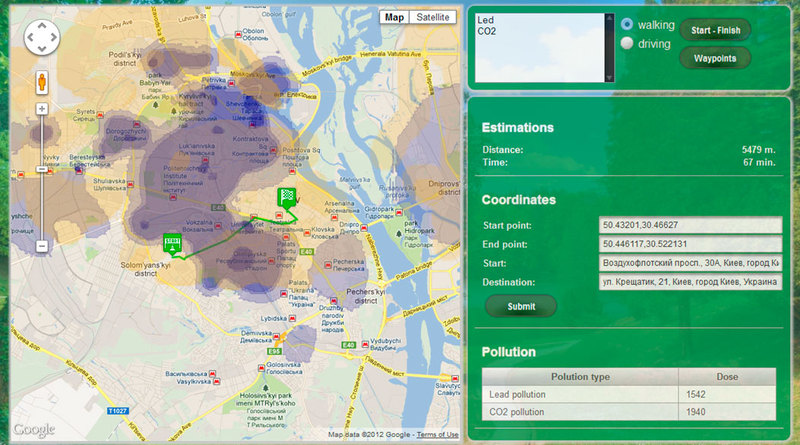Click the Kontraktova Square metro icon

tap(273, 150)
